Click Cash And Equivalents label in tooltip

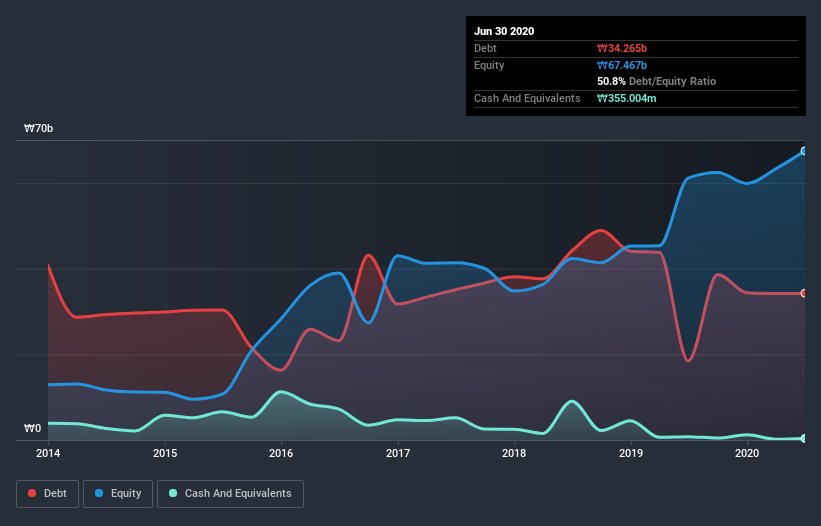(x=527, y=98)
